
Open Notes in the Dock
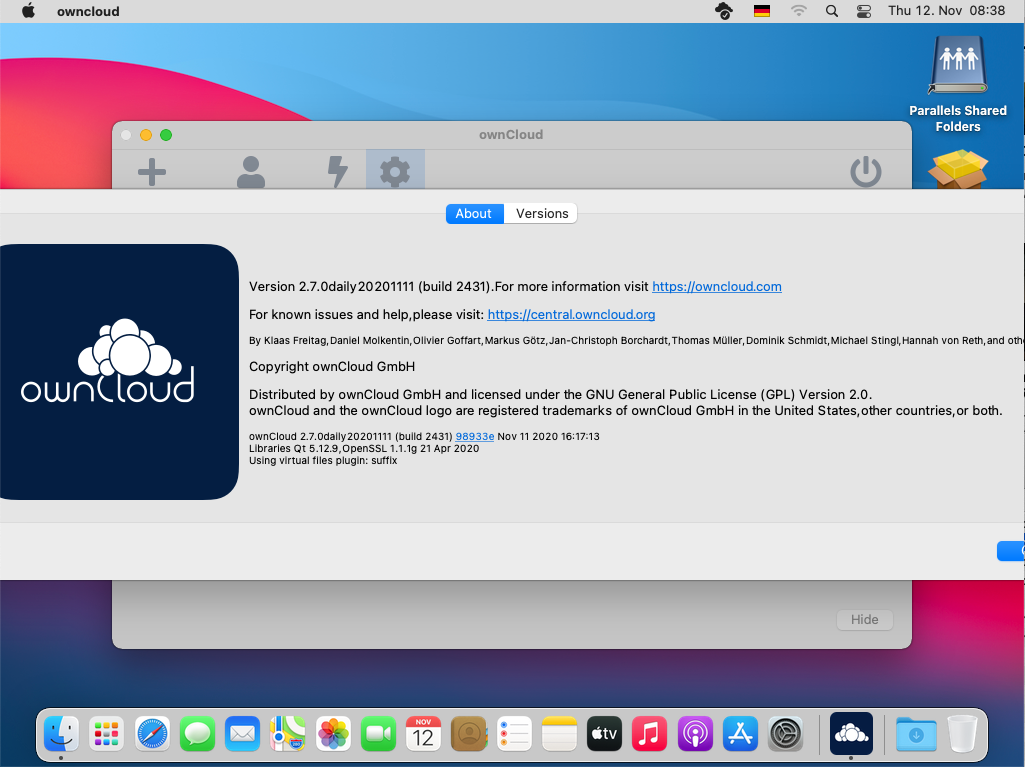pos(560,733)
